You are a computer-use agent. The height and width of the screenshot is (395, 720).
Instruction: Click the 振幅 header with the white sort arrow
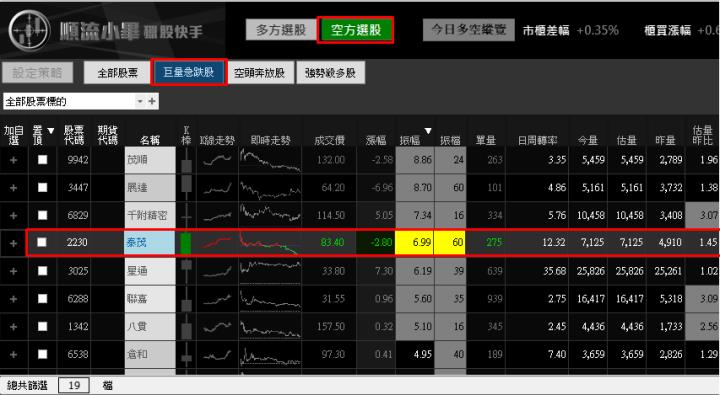[x=415, y=136]
